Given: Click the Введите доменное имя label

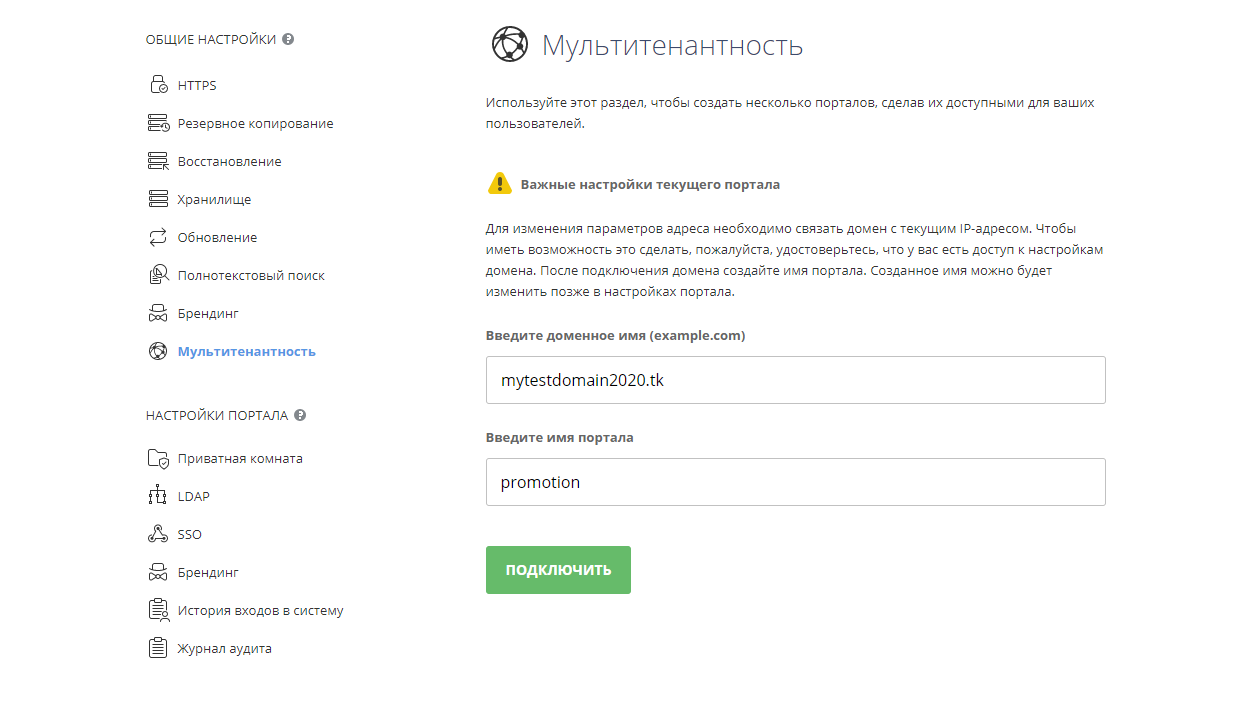Looking at the screenshot, I should pyautogui.click(x=616, y=335).
